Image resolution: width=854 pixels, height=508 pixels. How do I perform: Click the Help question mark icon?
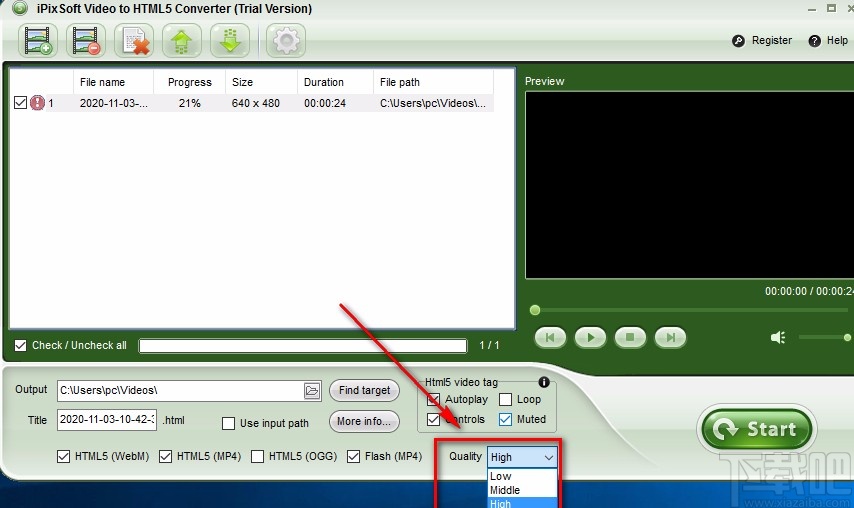814,41
